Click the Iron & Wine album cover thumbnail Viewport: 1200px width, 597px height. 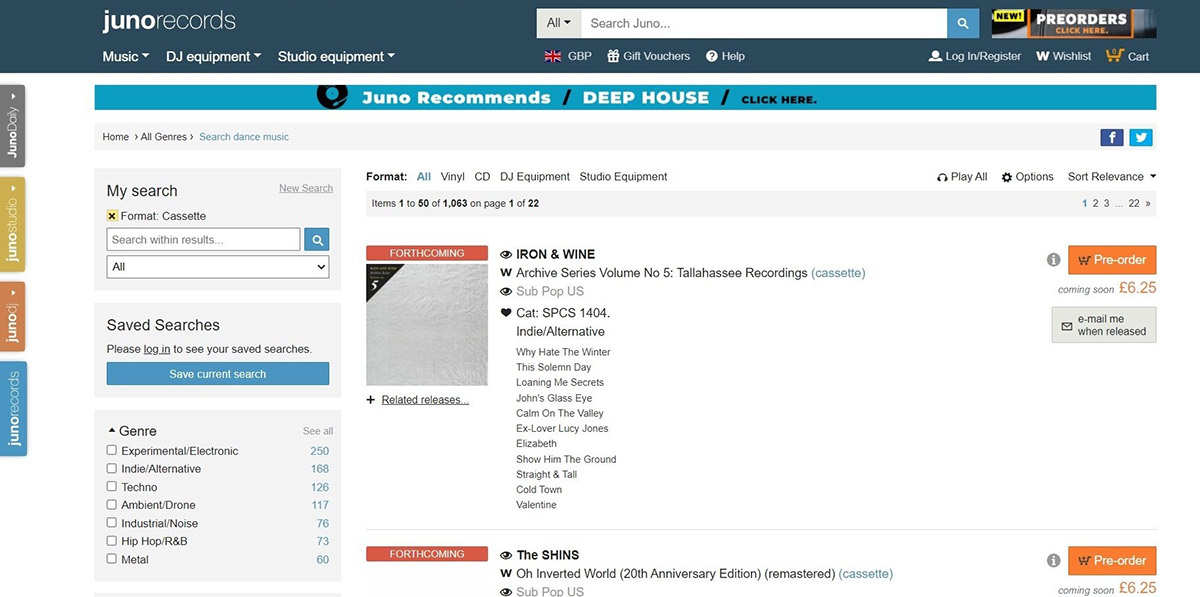[427, 324]
